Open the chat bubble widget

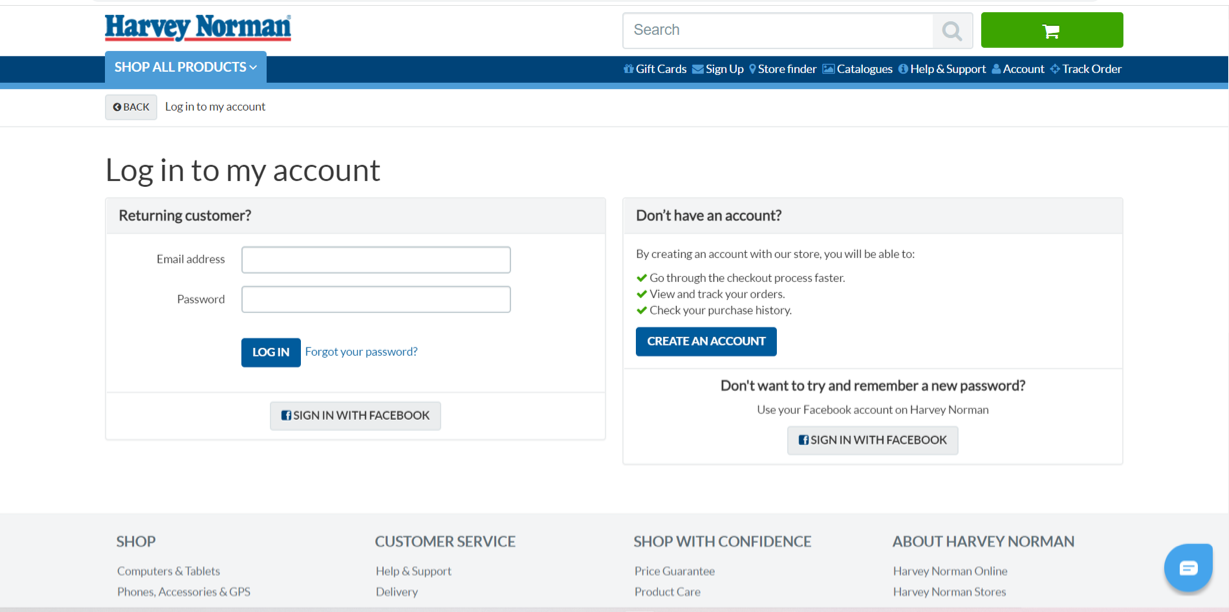tap(1188, 568)
